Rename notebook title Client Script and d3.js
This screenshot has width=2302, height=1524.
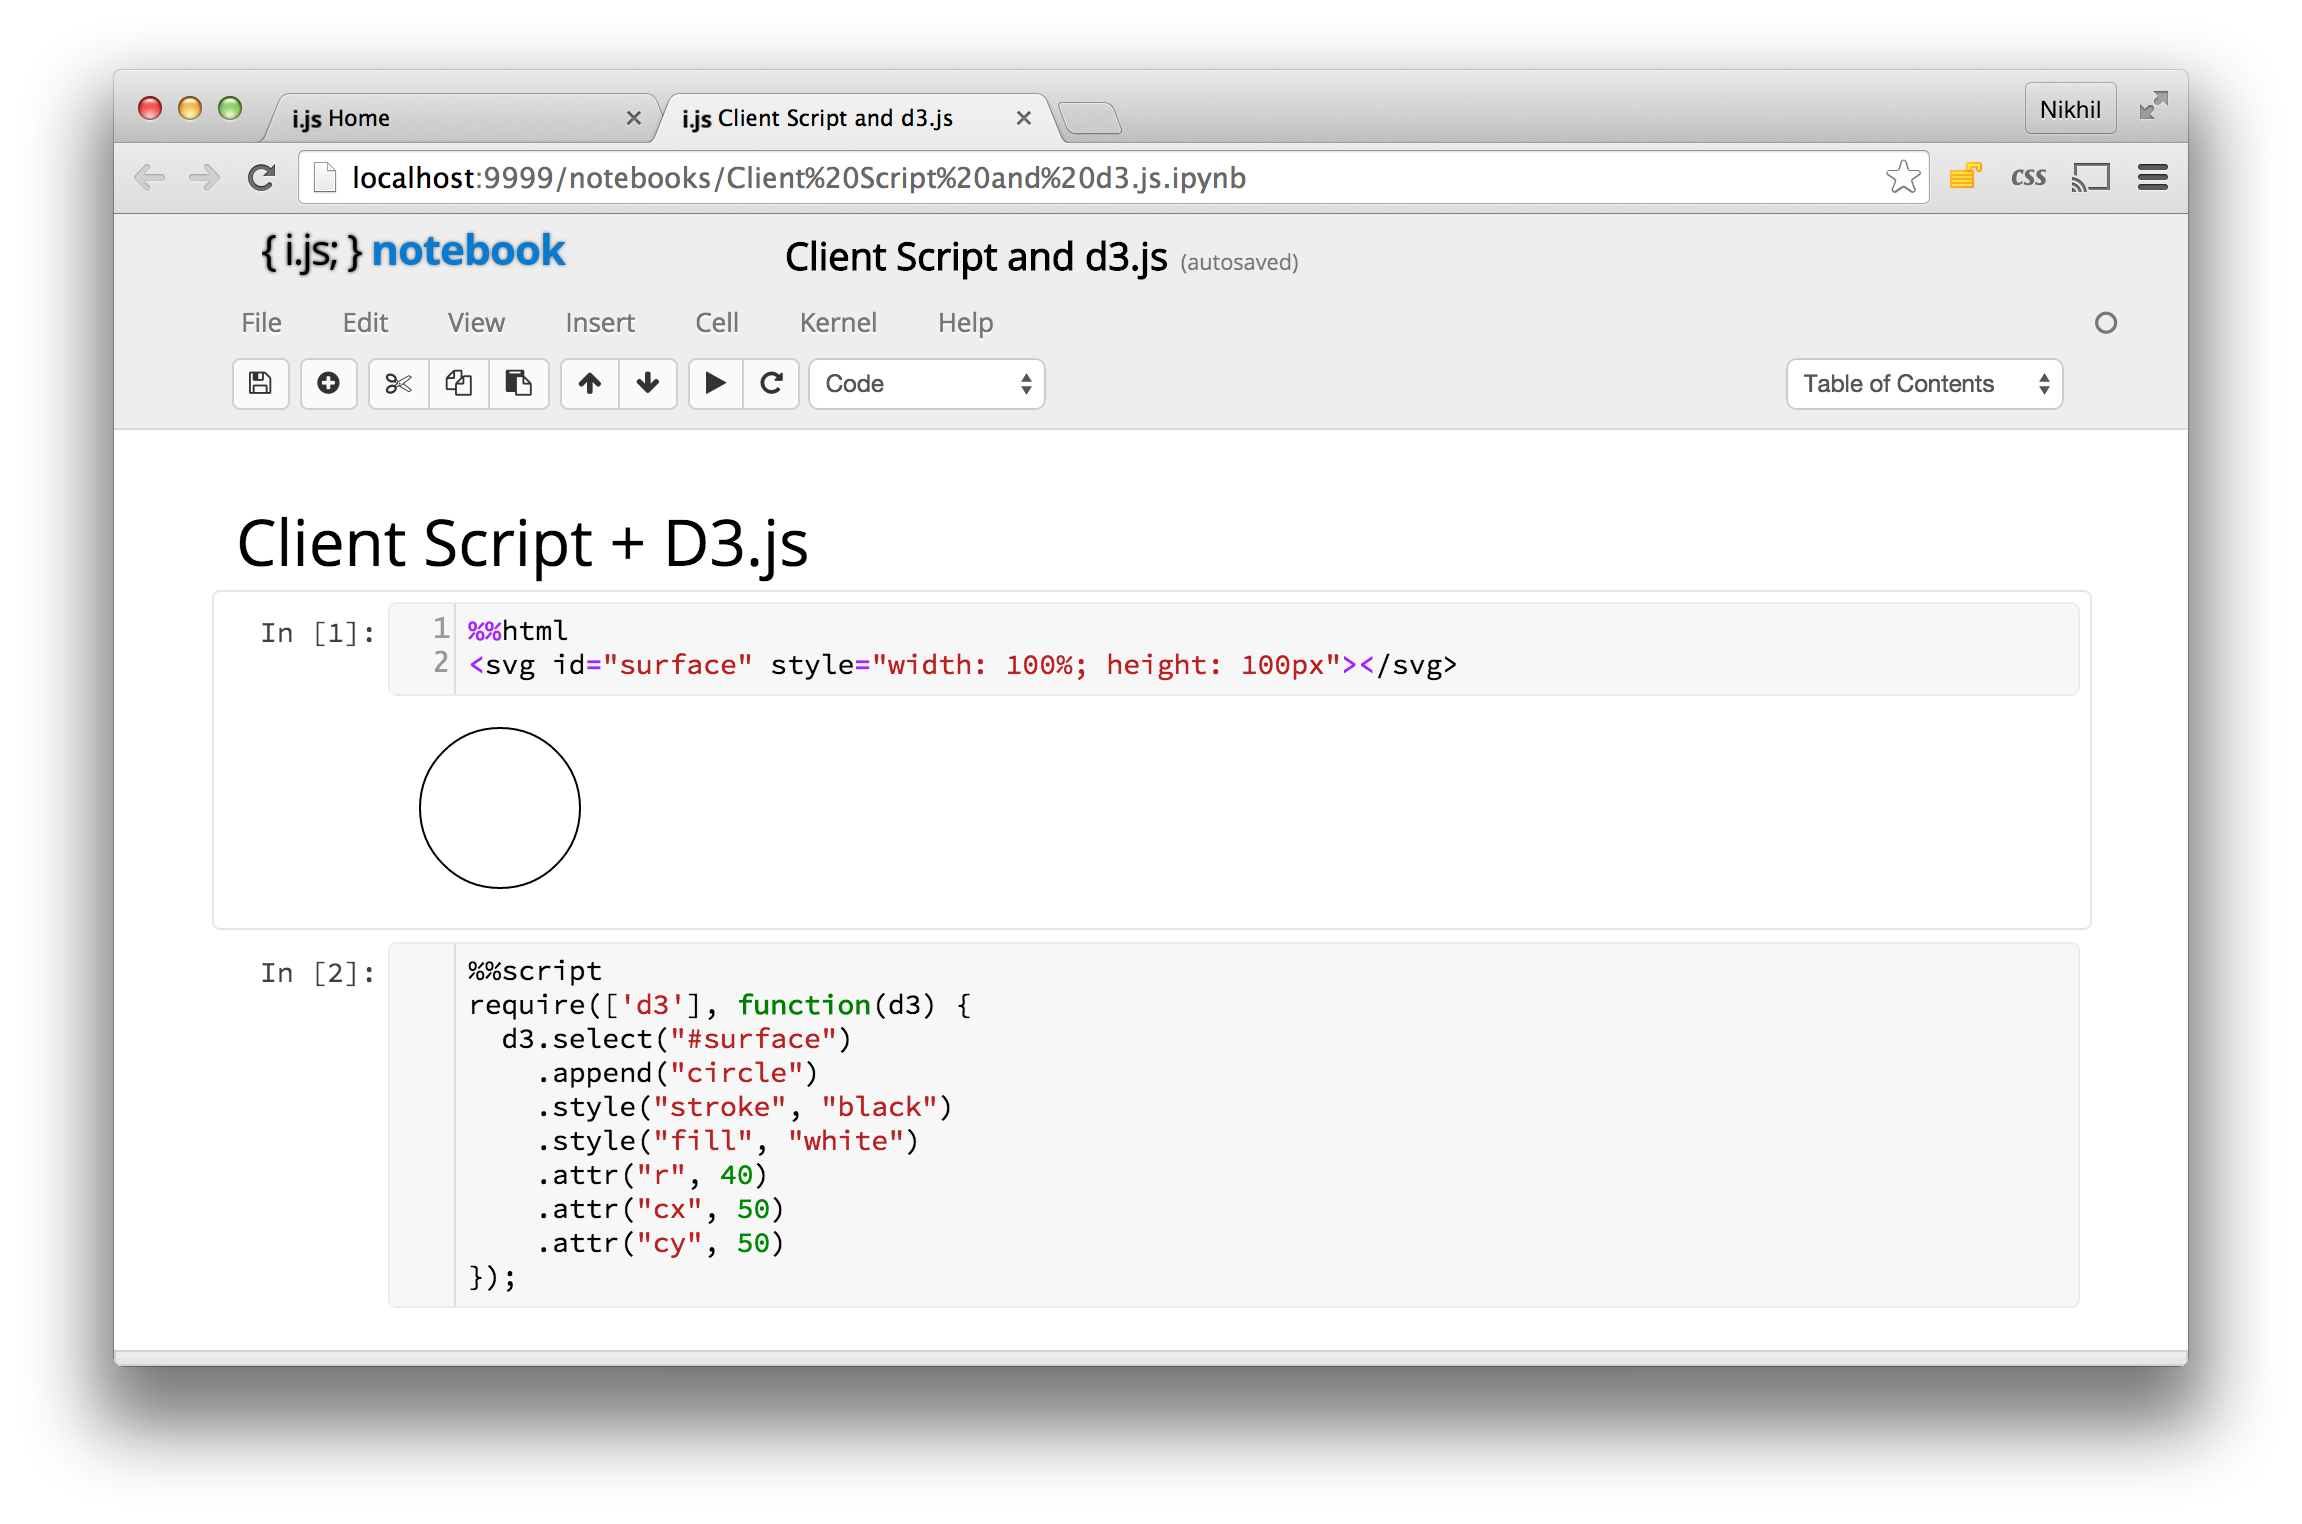(975, 258)
